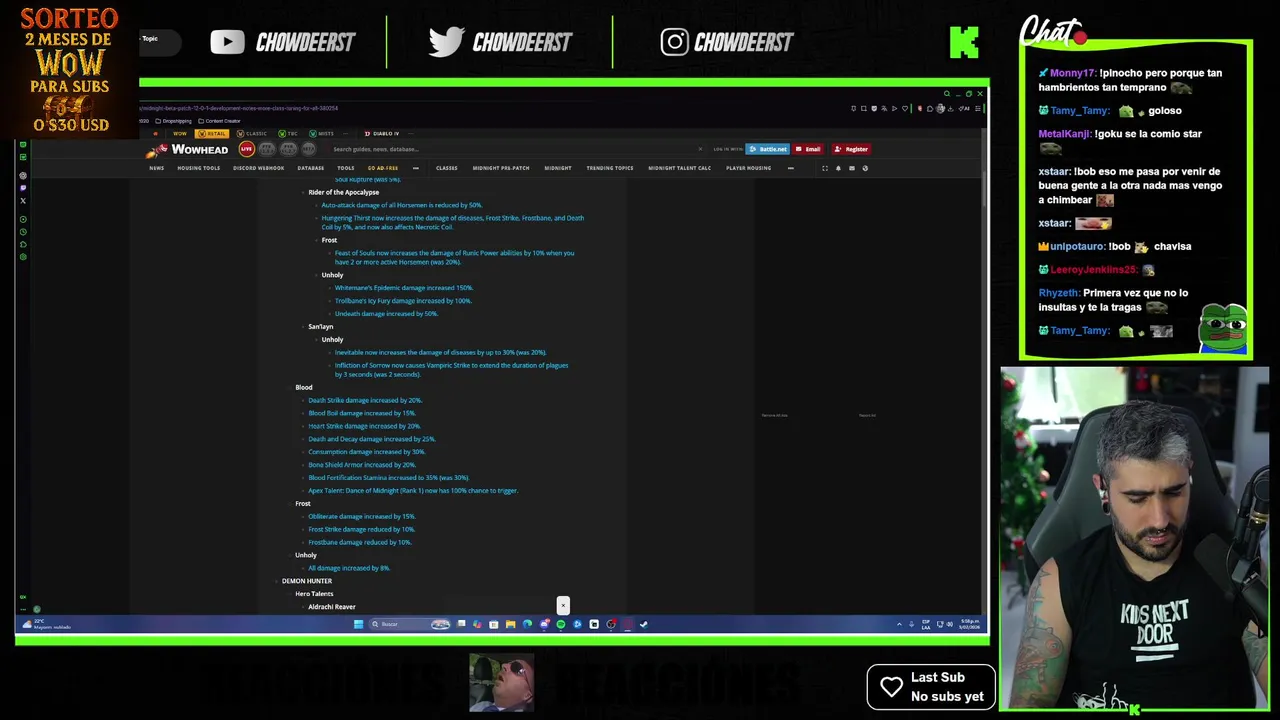This screenshot has width=1280, height=720.
Task: Click the Register button
Action: (x=852, y=149)
